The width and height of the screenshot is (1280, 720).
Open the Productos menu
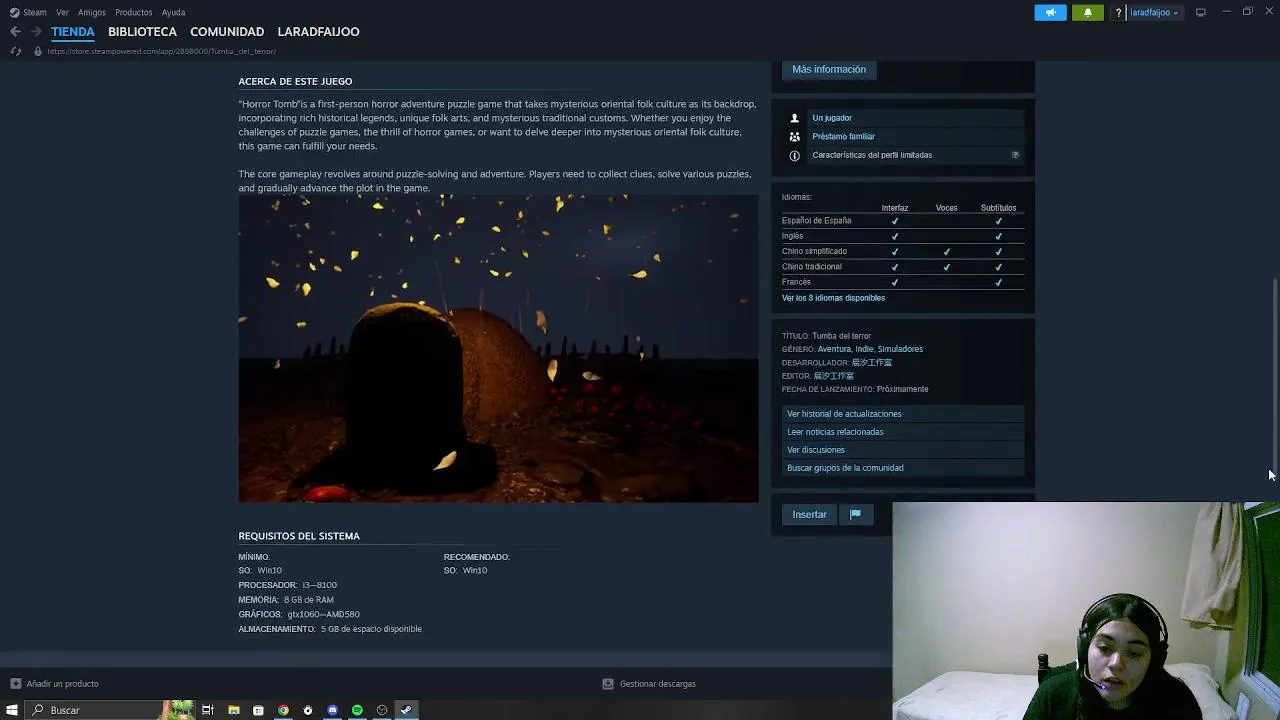(134, 12)
